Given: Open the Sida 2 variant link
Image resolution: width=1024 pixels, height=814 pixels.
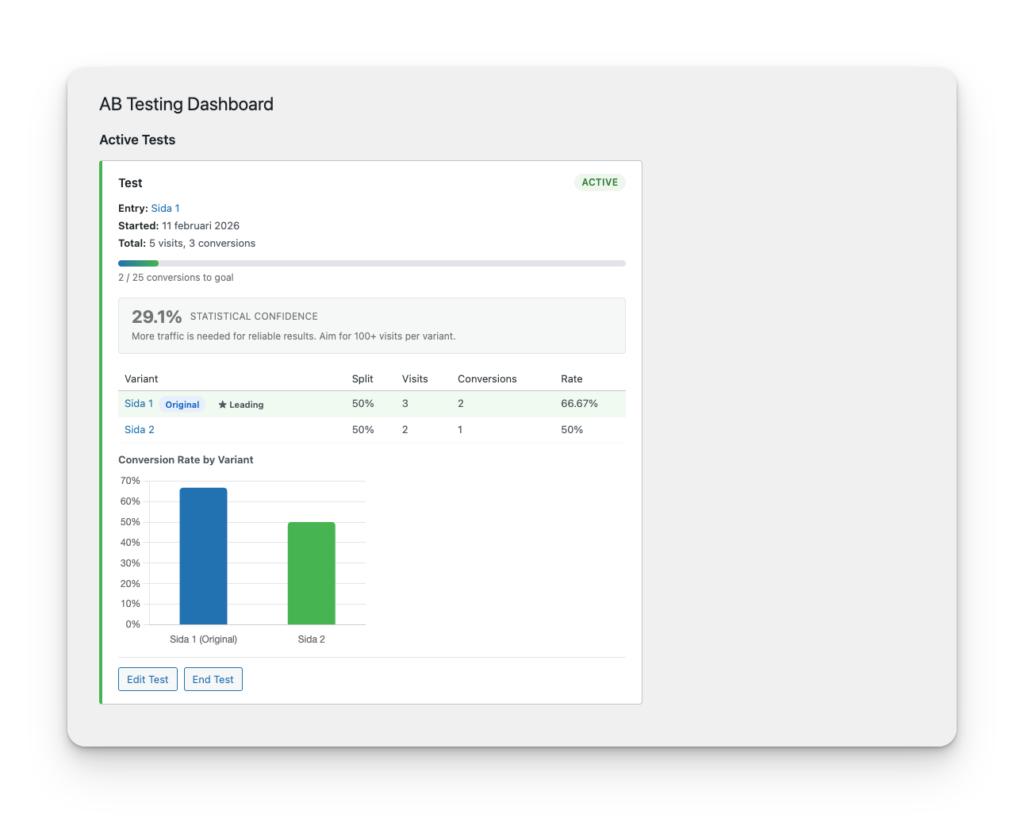Looking at the screenshot, I should (x=138, y=429).
